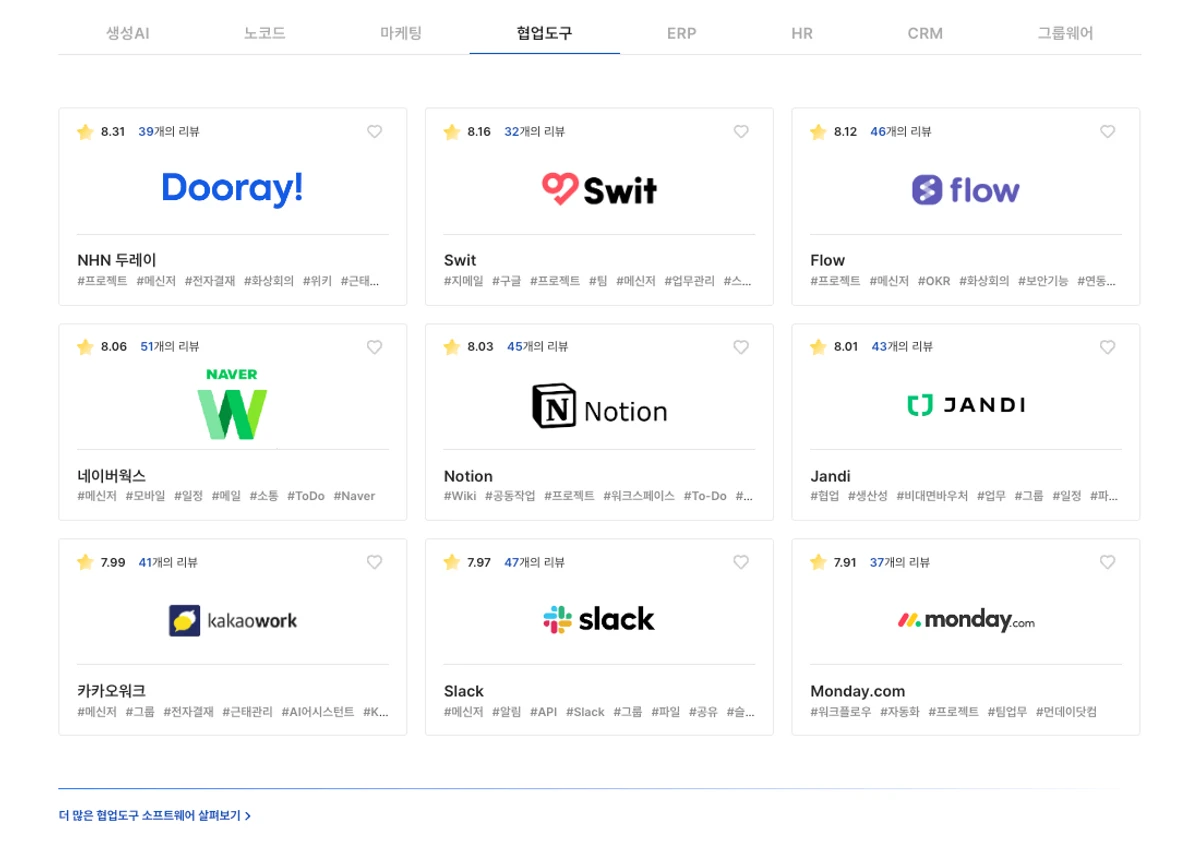Click the star icon beside 8.12 rating
Viewport: 1200px width, 843px height.
pyautogui.click(x=818, y=131)
